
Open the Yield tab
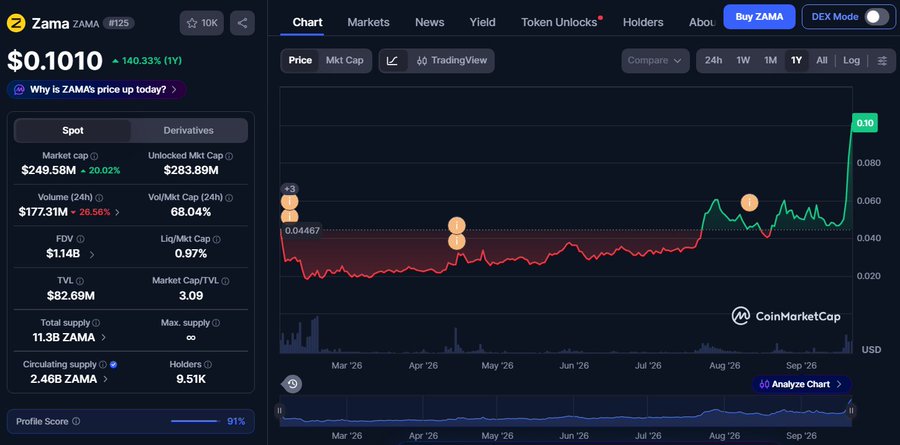point(483,22)
